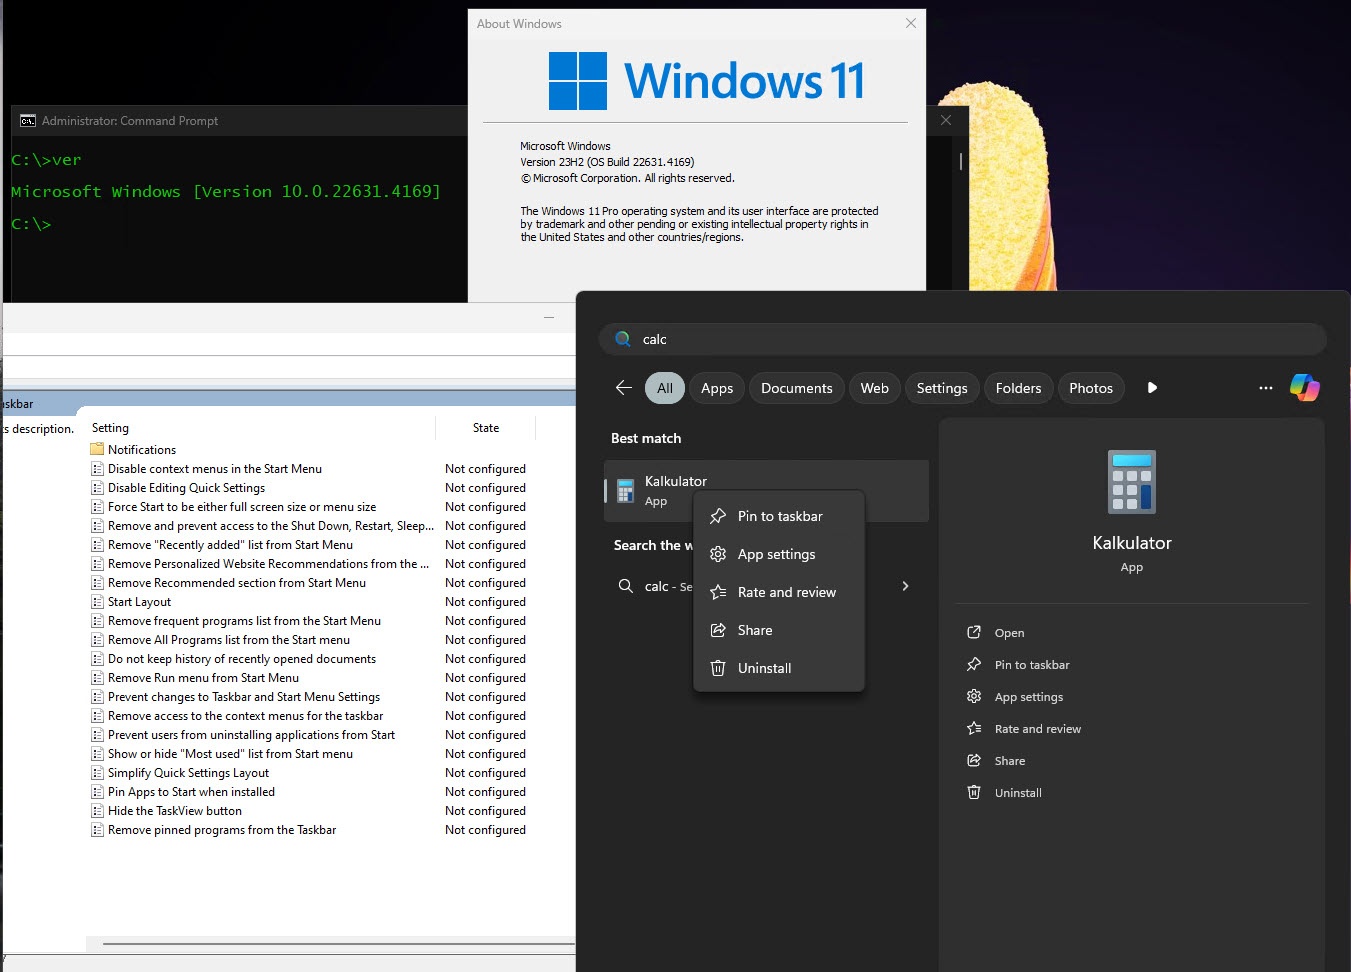Show more filters with the play arrow
The width and height of the screenshot is (1351, 972).
coord(1152,388)
